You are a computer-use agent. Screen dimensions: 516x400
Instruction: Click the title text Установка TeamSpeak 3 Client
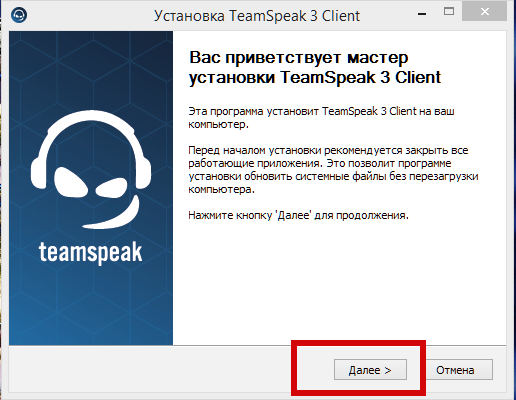[x=257, y=16]
